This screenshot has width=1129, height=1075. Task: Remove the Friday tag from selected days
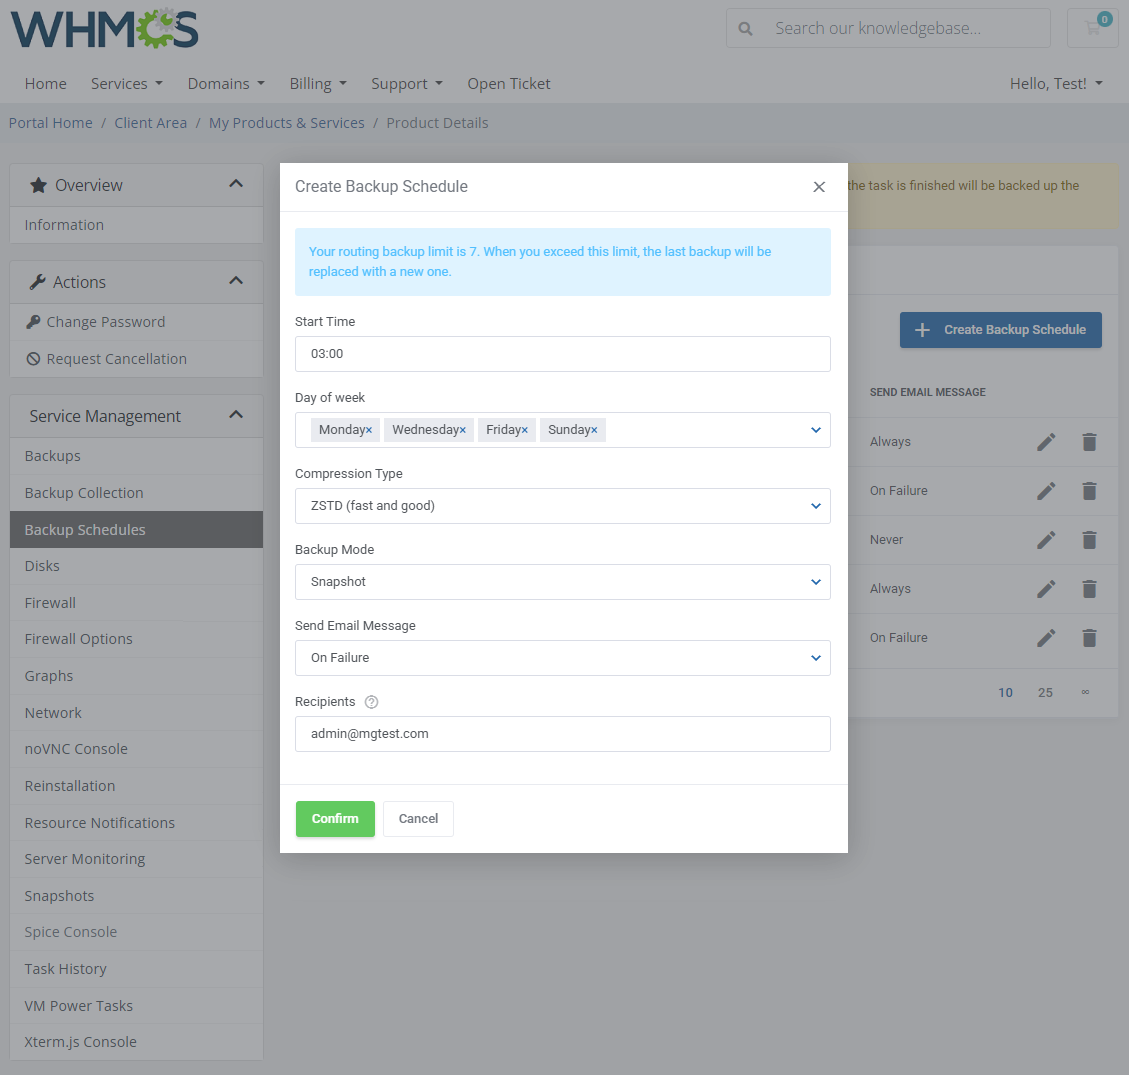coord(524,429)
